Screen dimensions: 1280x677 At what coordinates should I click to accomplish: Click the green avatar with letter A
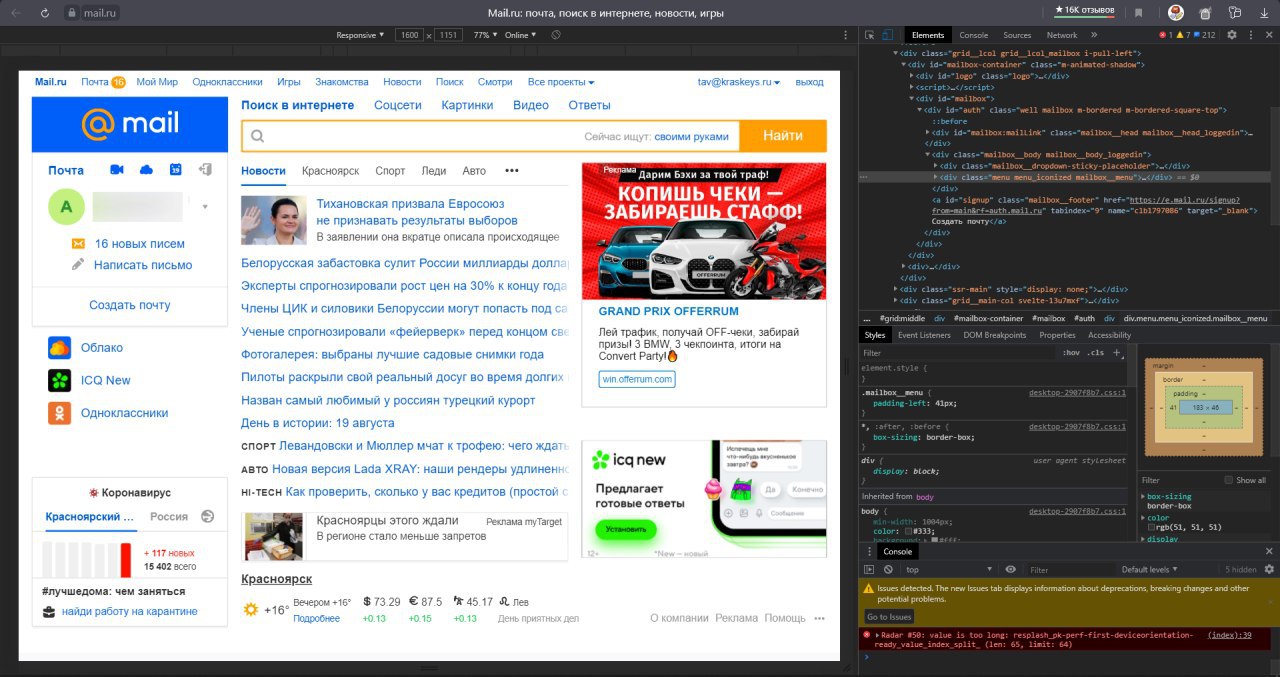(x=66, y=207)
